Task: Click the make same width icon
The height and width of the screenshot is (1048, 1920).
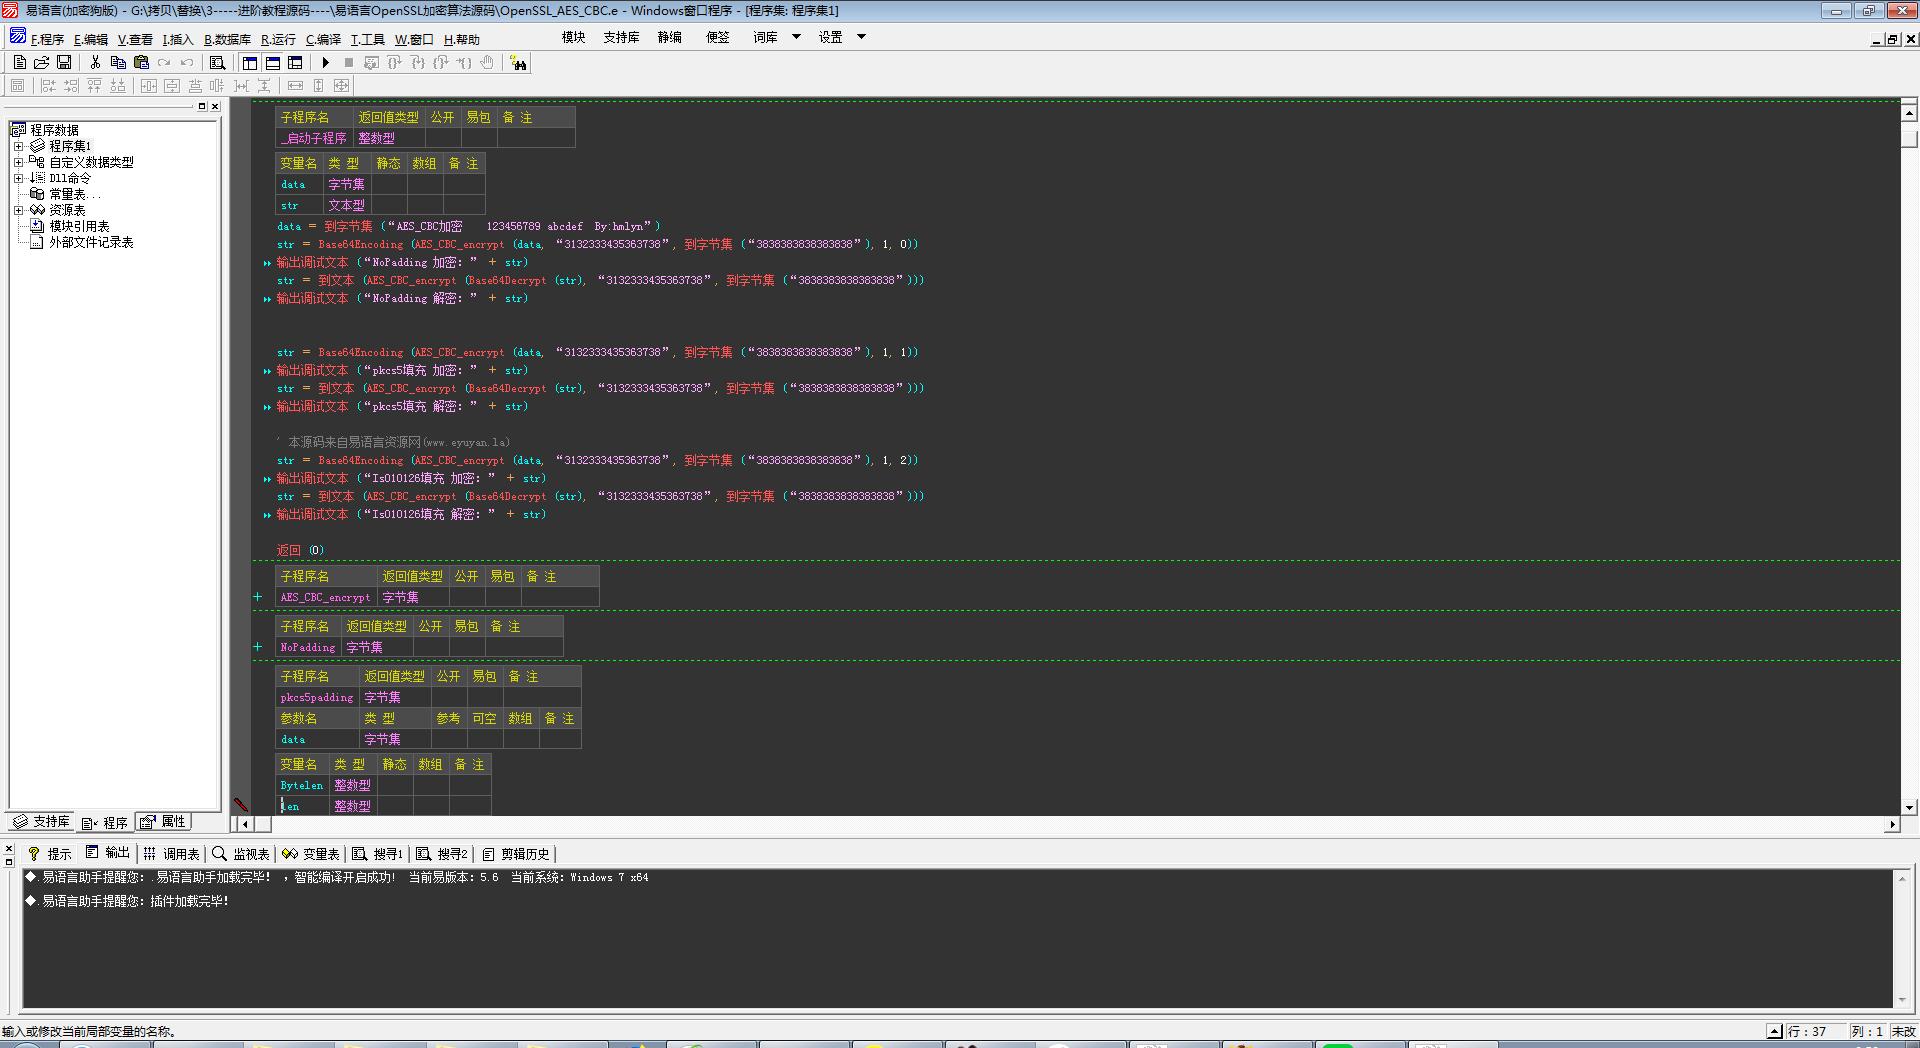Action: tap(295, 86)
